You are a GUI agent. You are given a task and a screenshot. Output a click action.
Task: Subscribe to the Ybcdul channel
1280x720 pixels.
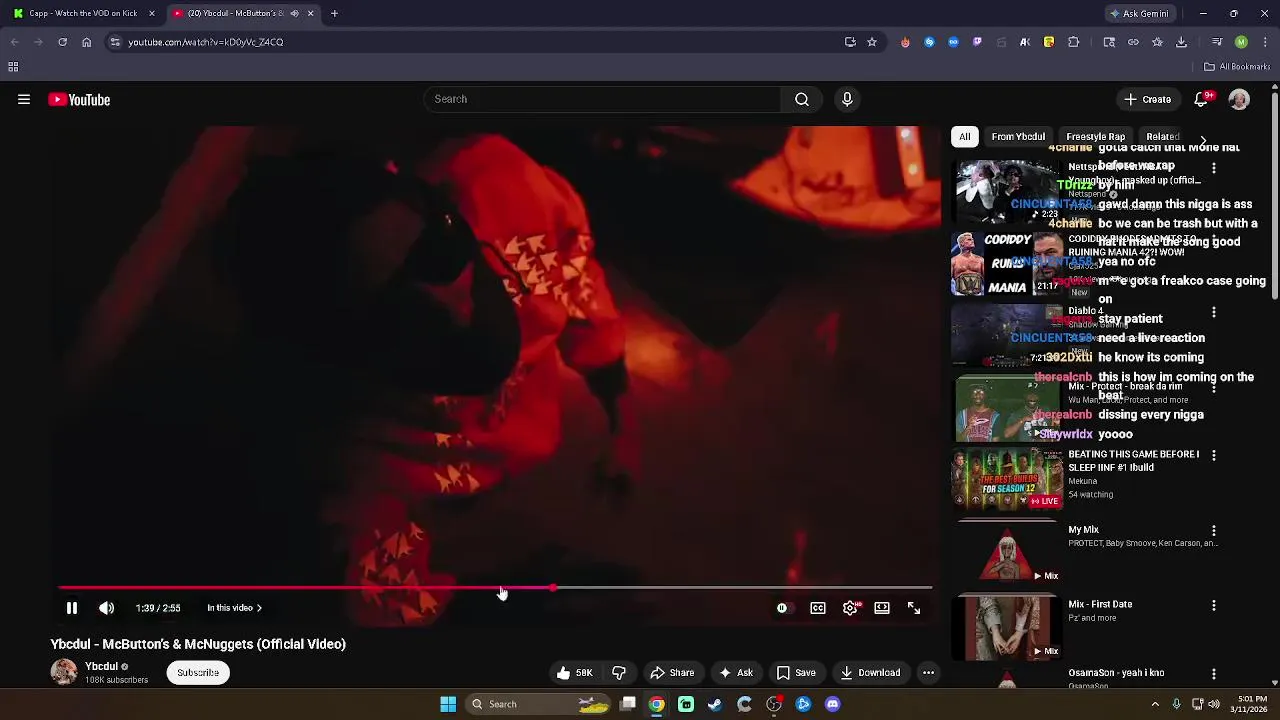point(198,673)
